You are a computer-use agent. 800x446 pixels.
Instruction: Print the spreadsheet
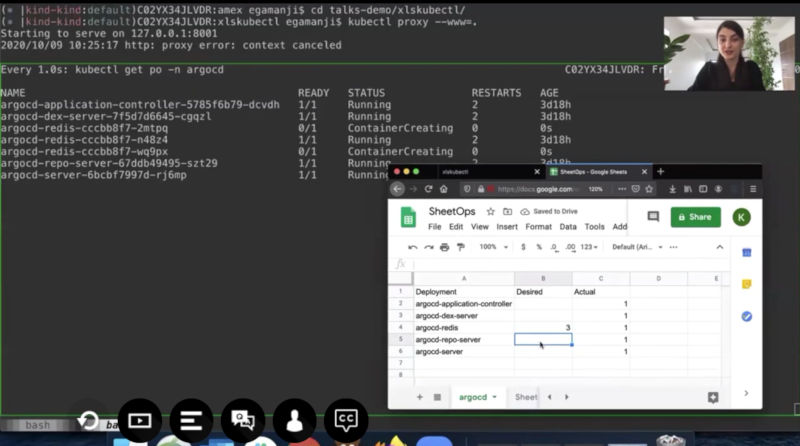click(x=444, y=247)
